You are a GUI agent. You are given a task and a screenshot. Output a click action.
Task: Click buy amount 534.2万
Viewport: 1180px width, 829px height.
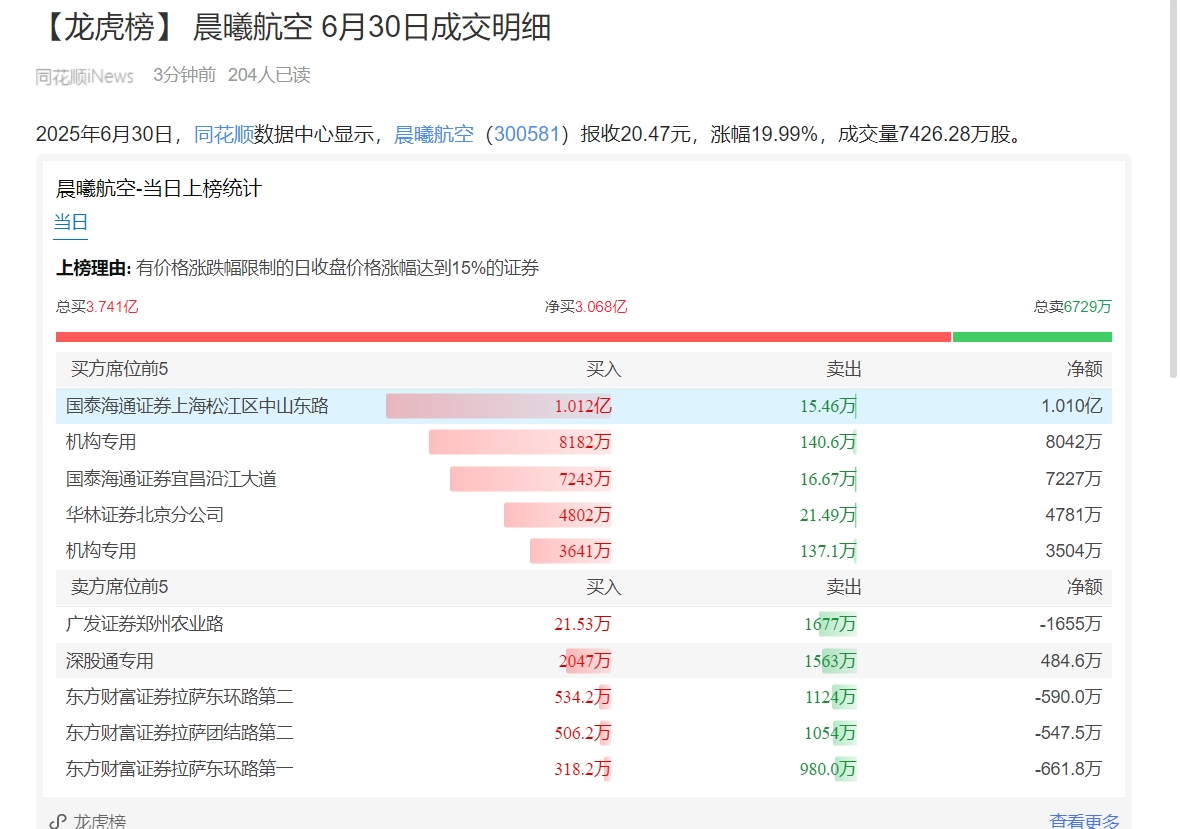coord(582,697)
